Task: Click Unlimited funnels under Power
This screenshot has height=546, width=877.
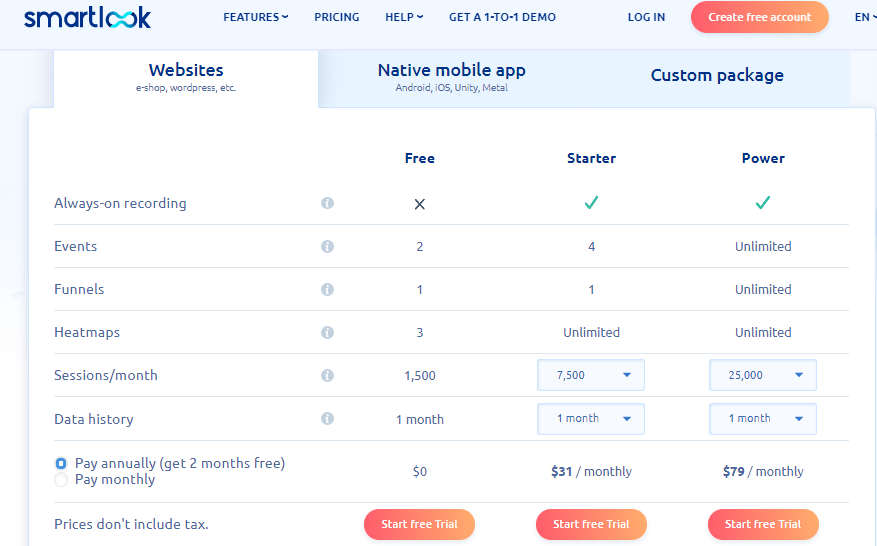Action: pyautogui.click(x=763, y=289)
